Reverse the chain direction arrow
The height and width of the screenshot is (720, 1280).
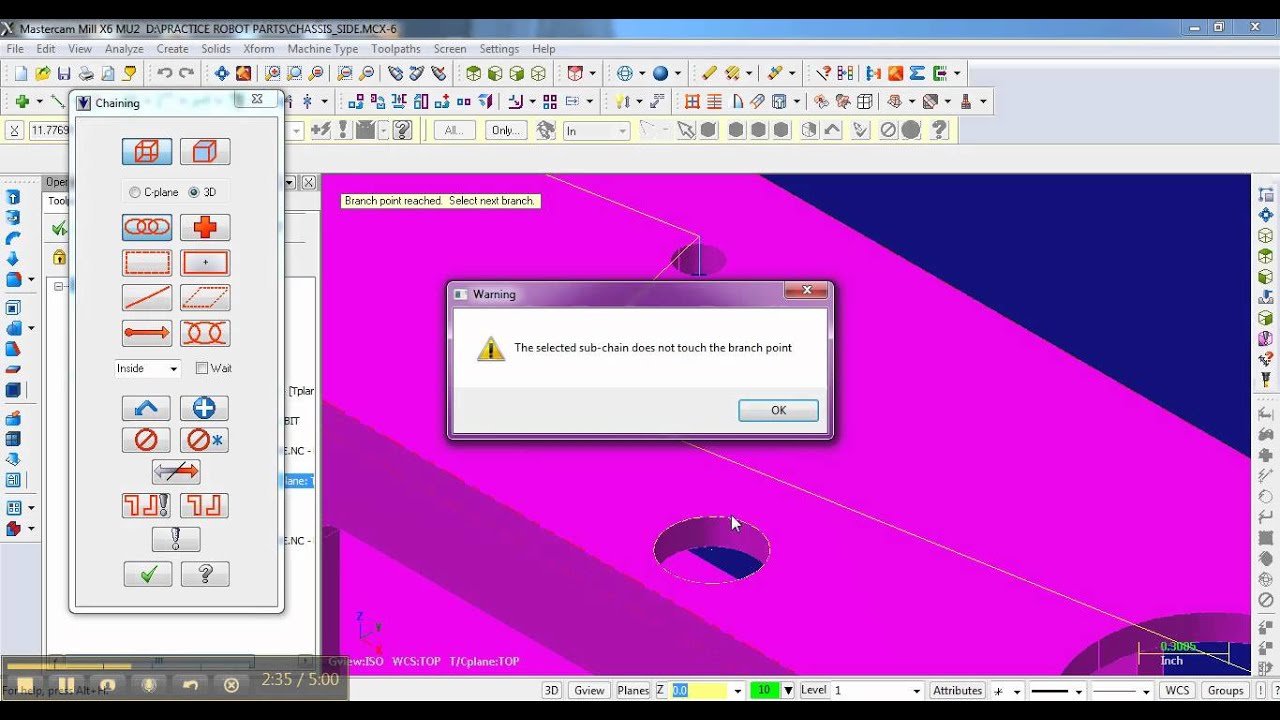coord(176,472)
